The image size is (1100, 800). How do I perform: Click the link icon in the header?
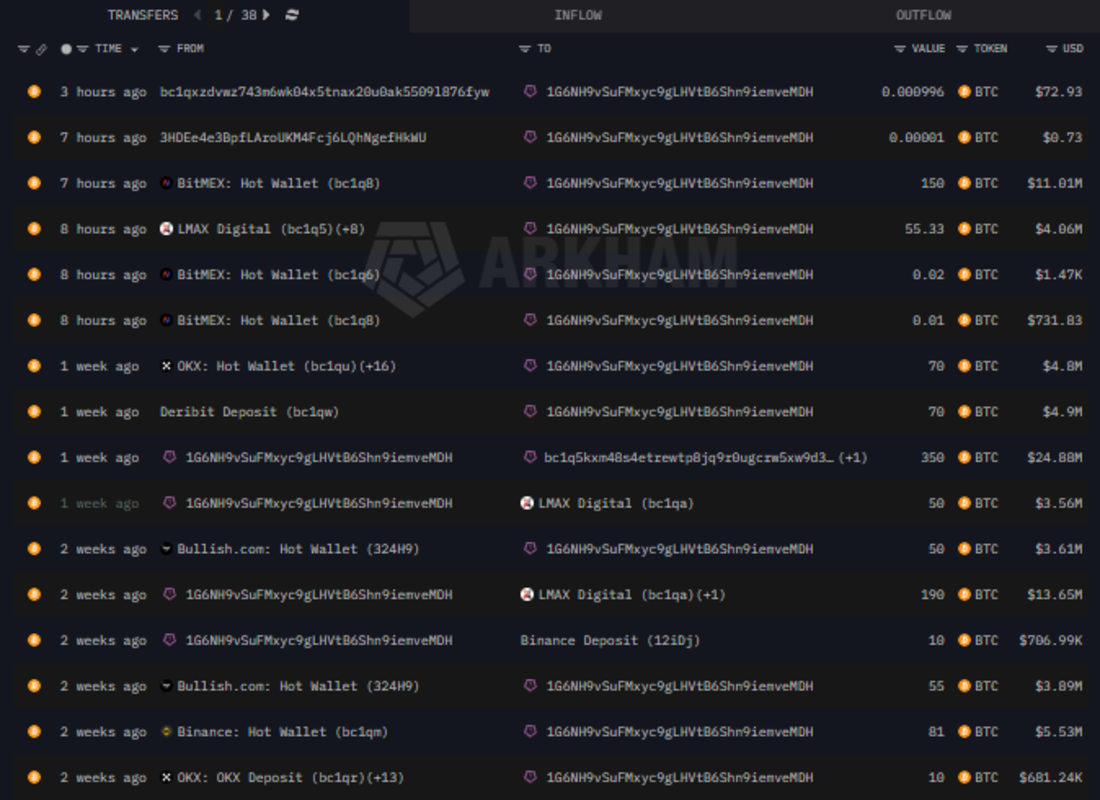pyautogui.click(x=41, y=49)
